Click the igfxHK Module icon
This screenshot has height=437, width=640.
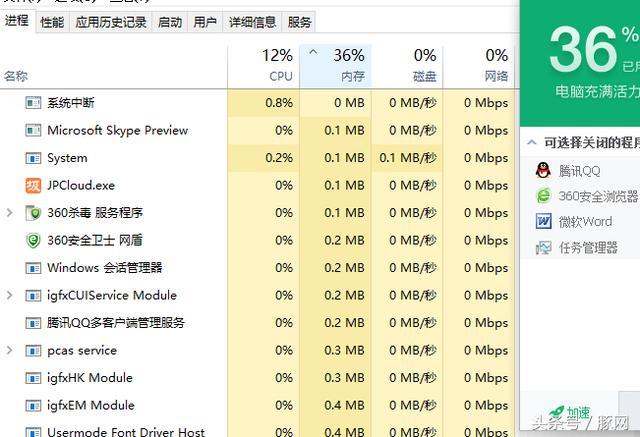tap(33, 378)
